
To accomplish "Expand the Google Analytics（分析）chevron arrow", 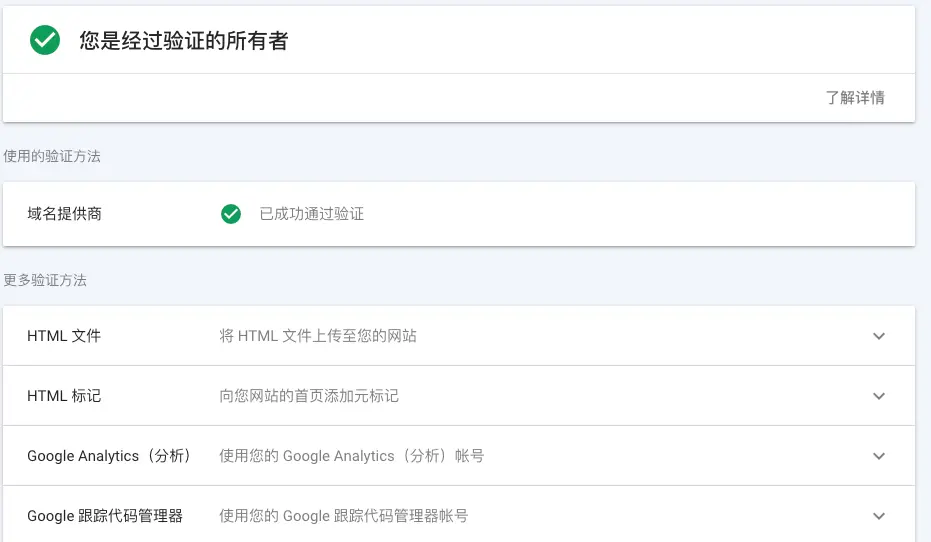I will click(879, 456).
